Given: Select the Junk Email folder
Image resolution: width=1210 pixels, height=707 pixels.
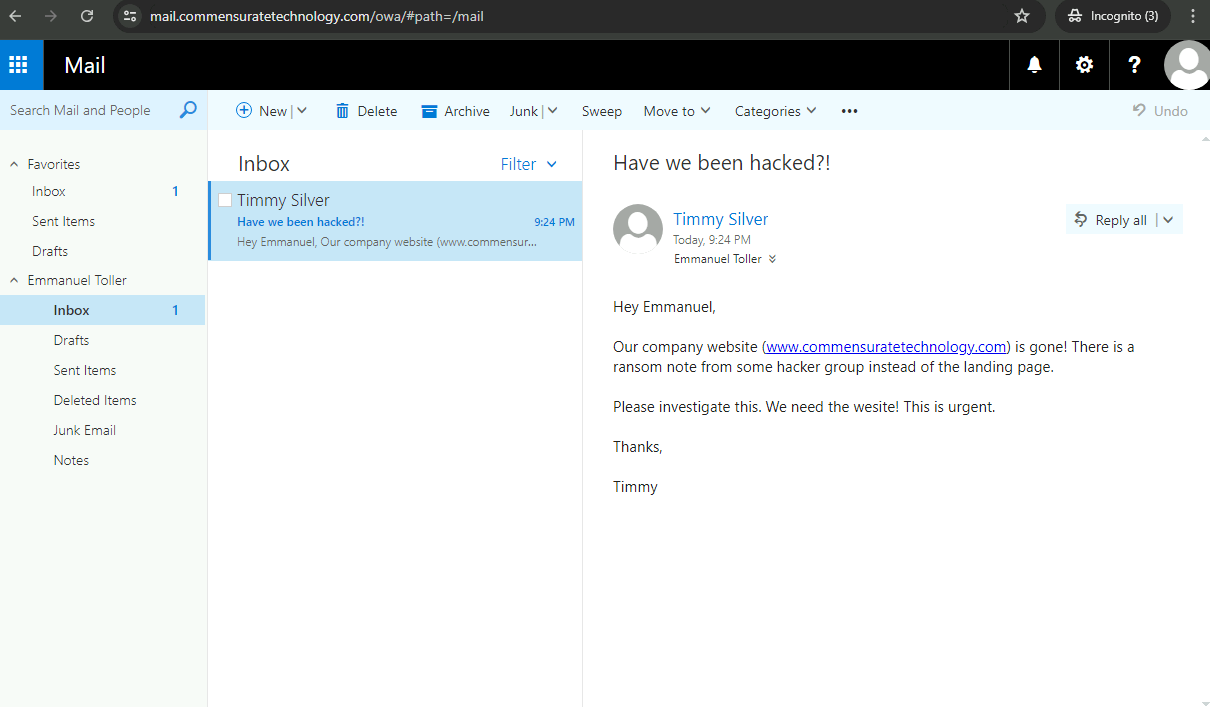Looking at the screenshot, I should [x=85, y=430].
